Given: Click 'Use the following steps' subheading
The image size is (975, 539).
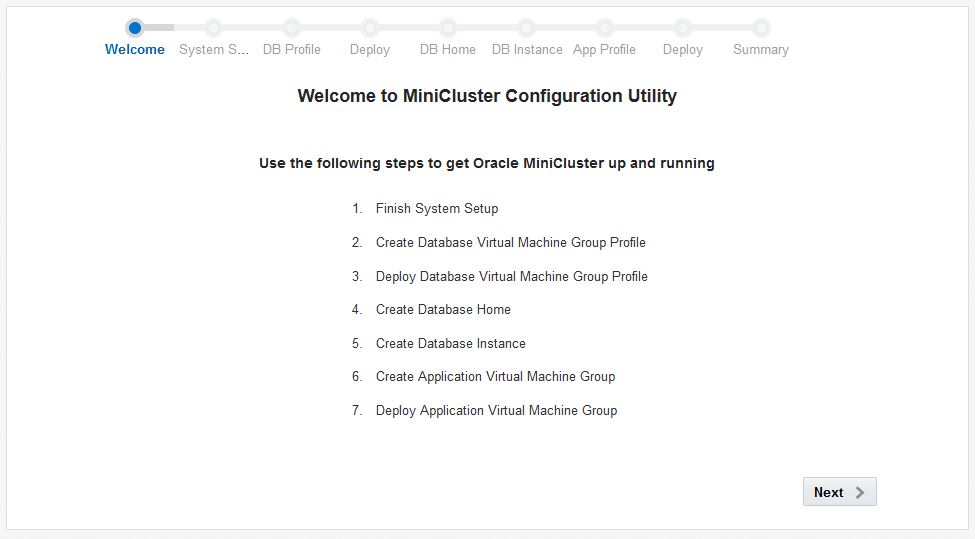Looking at the screenshot, I should click(487, 164).
